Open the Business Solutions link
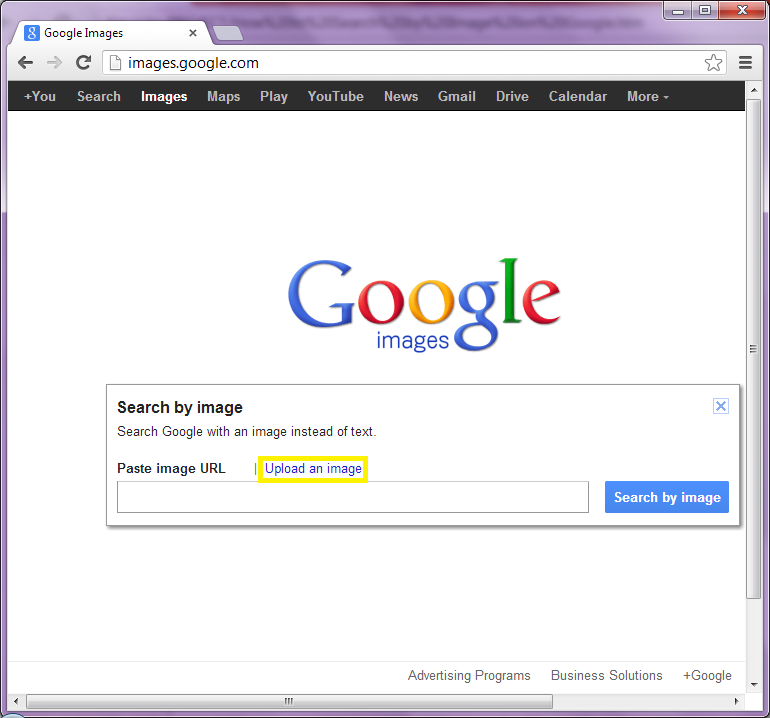This screenshot has width=770, height=718. point(606,676)
